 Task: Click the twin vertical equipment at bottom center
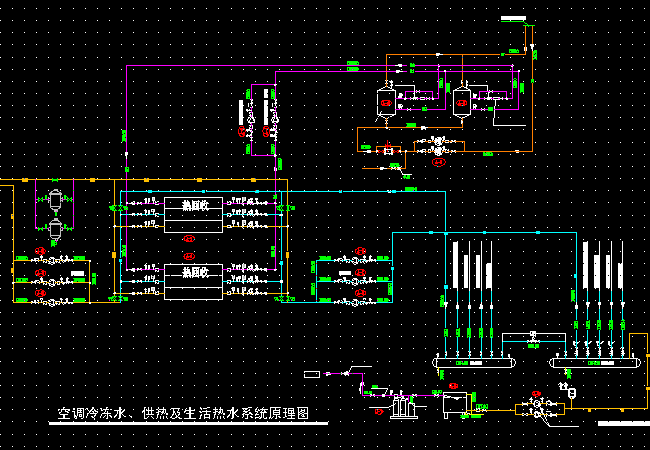click(403, 408)
